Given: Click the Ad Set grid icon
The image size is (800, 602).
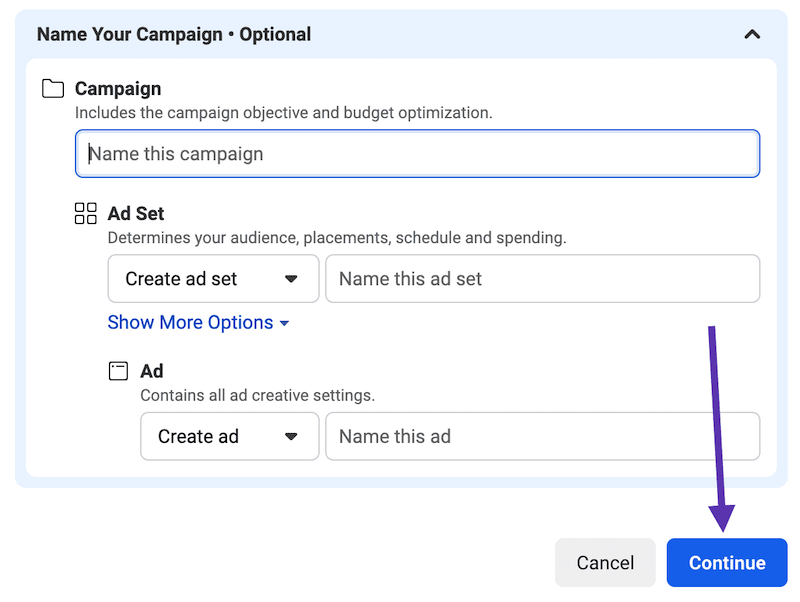Looking at the screenshot, I should click(85, 212).
